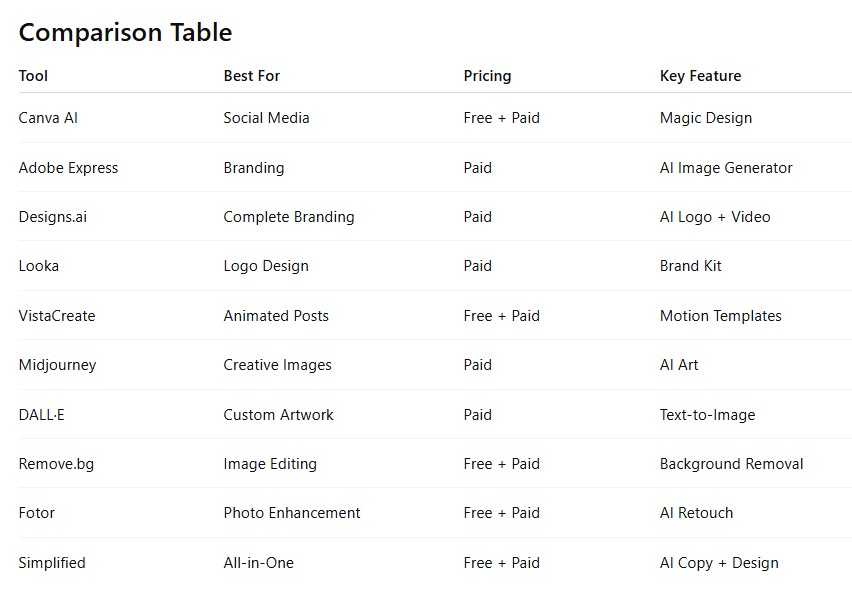The image size is (852, 612).
Task: Select the DALL·E cell
Action: 41,415
